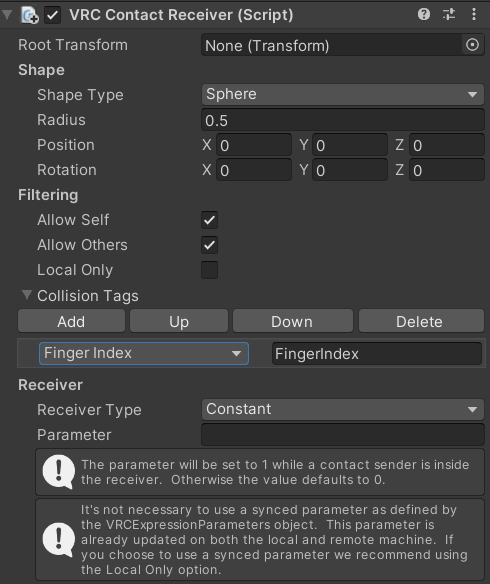Click the Radius value field
Viewport: 490px width, 584px height.
[343, 120]
